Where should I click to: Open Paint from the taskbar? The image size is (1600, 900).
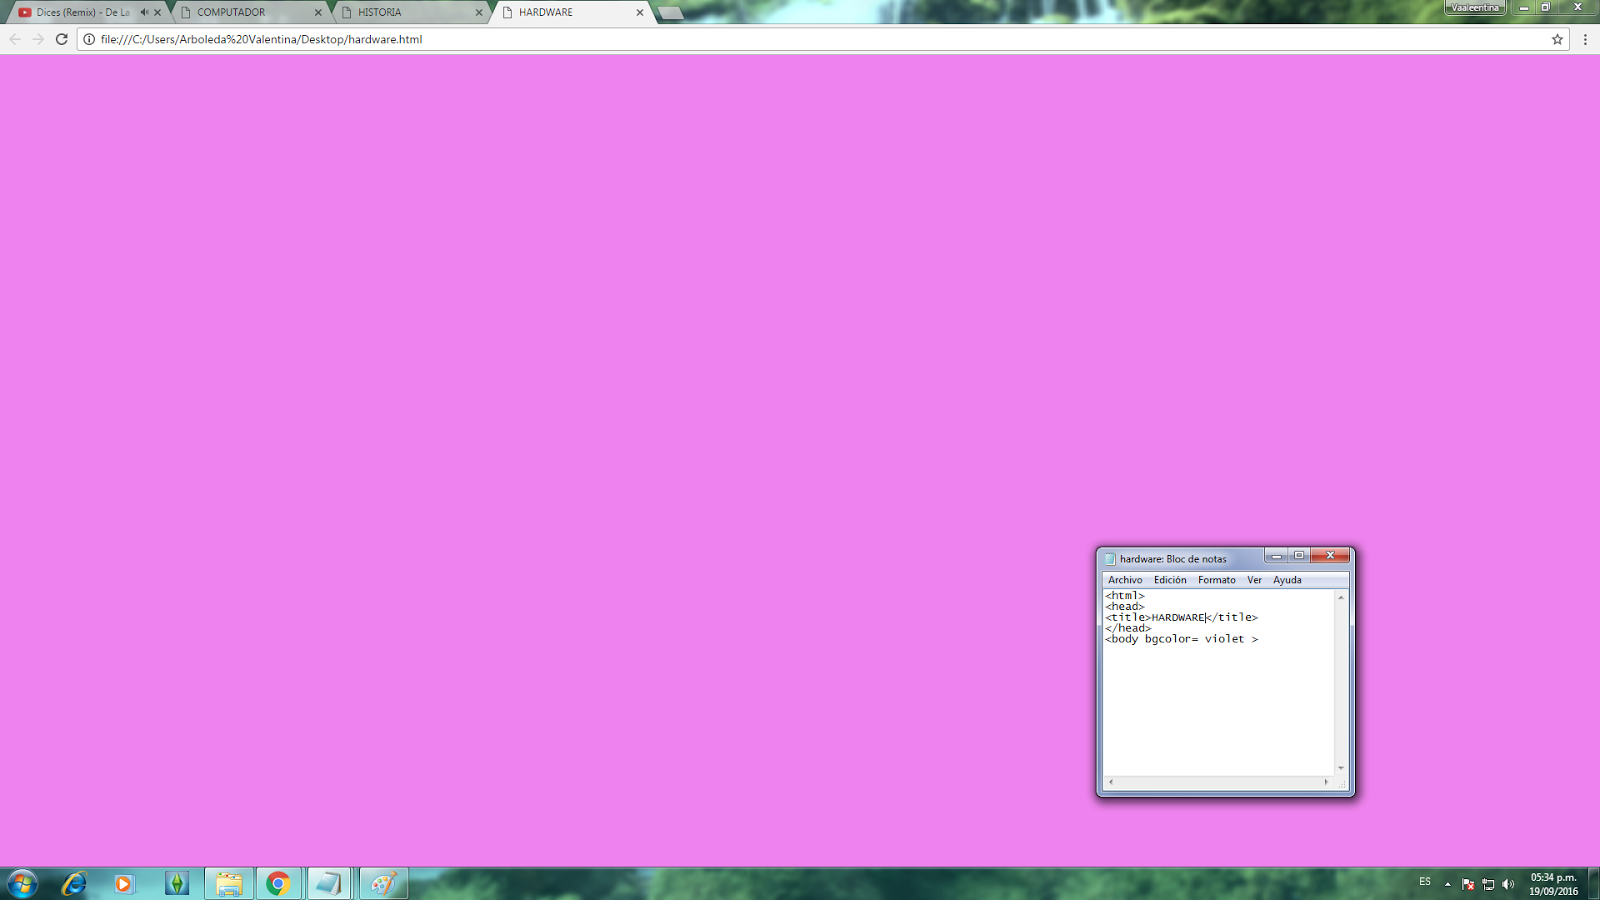pos(383,883)
